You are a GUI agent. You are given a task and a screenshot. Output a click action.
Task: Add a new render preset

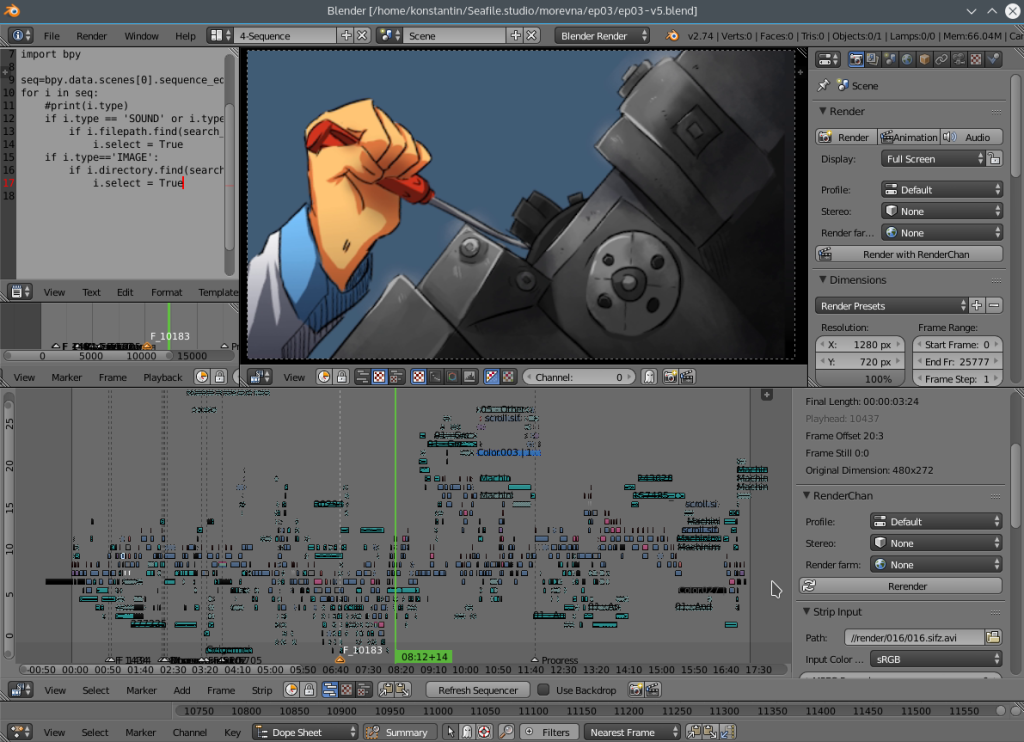click(977, 306)
